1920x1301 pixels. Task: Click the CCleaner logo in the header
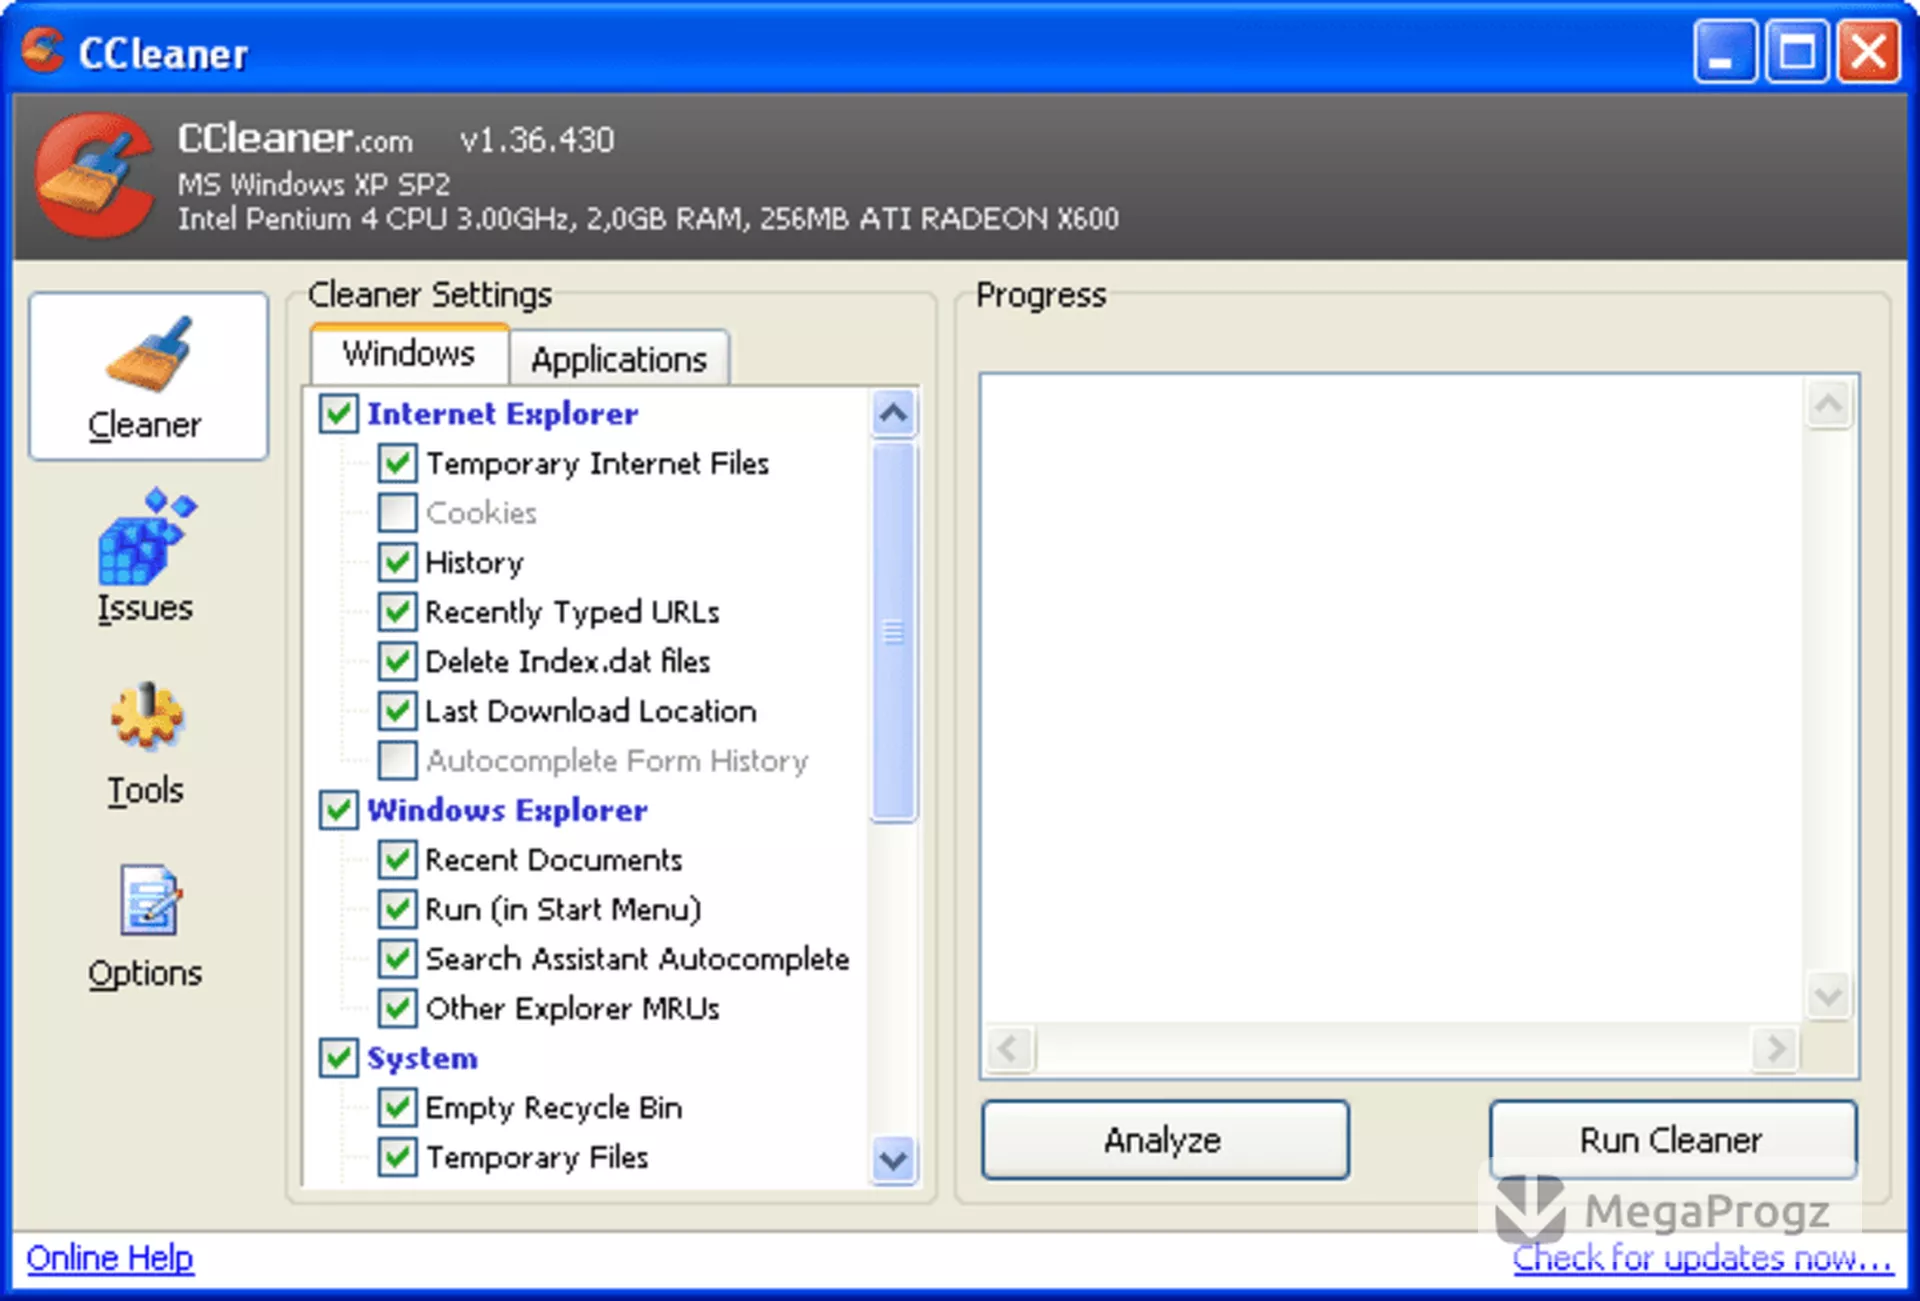click(94, 175)
